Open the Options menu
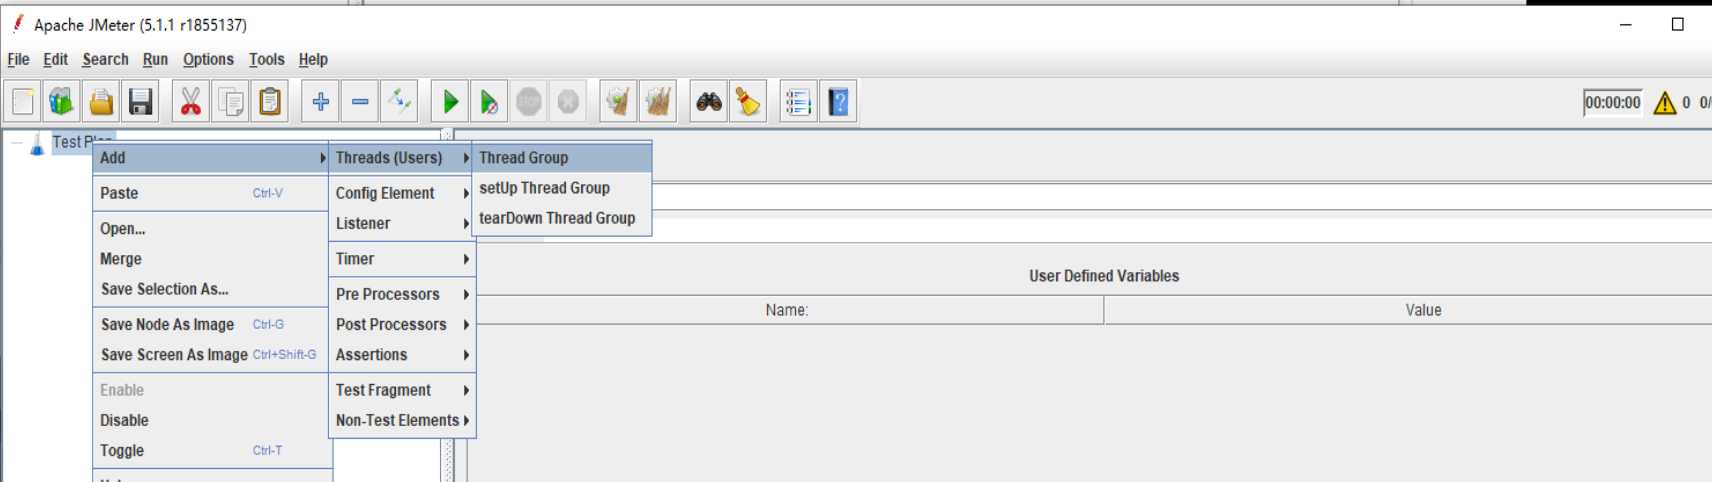 click(208, 60)
